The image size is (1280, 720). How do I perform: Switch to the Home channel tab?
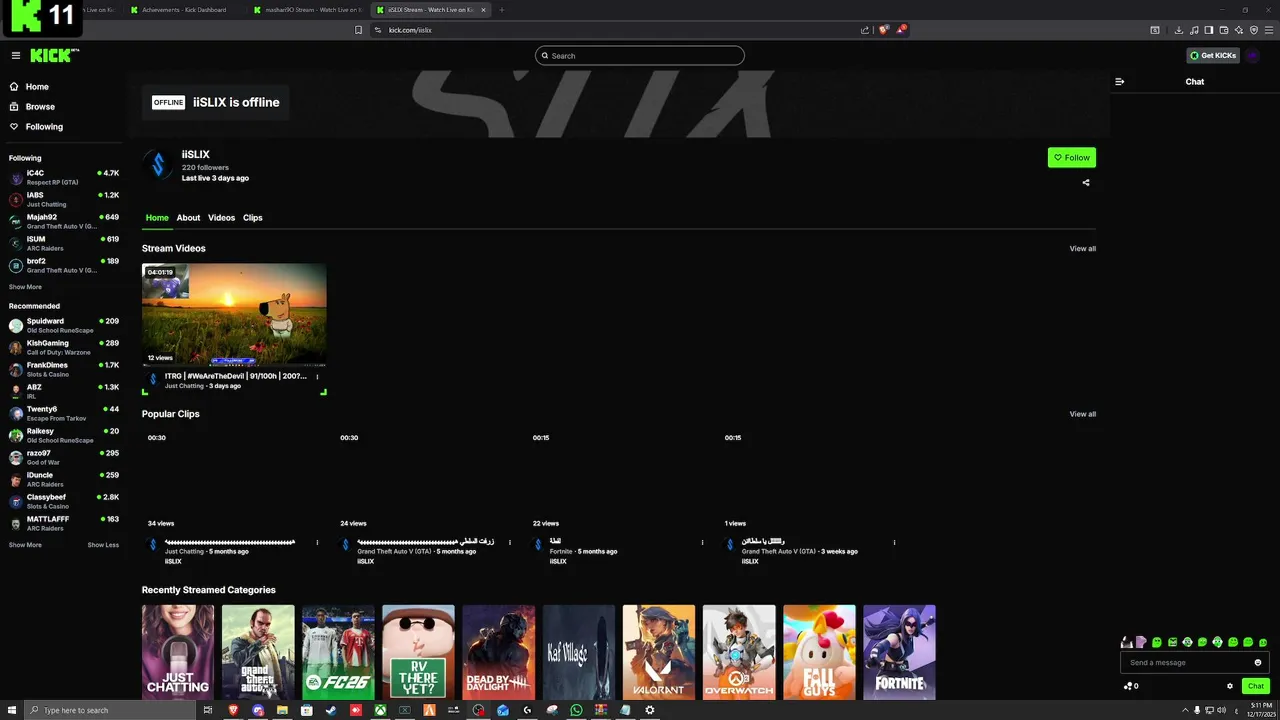coord(157,218)
